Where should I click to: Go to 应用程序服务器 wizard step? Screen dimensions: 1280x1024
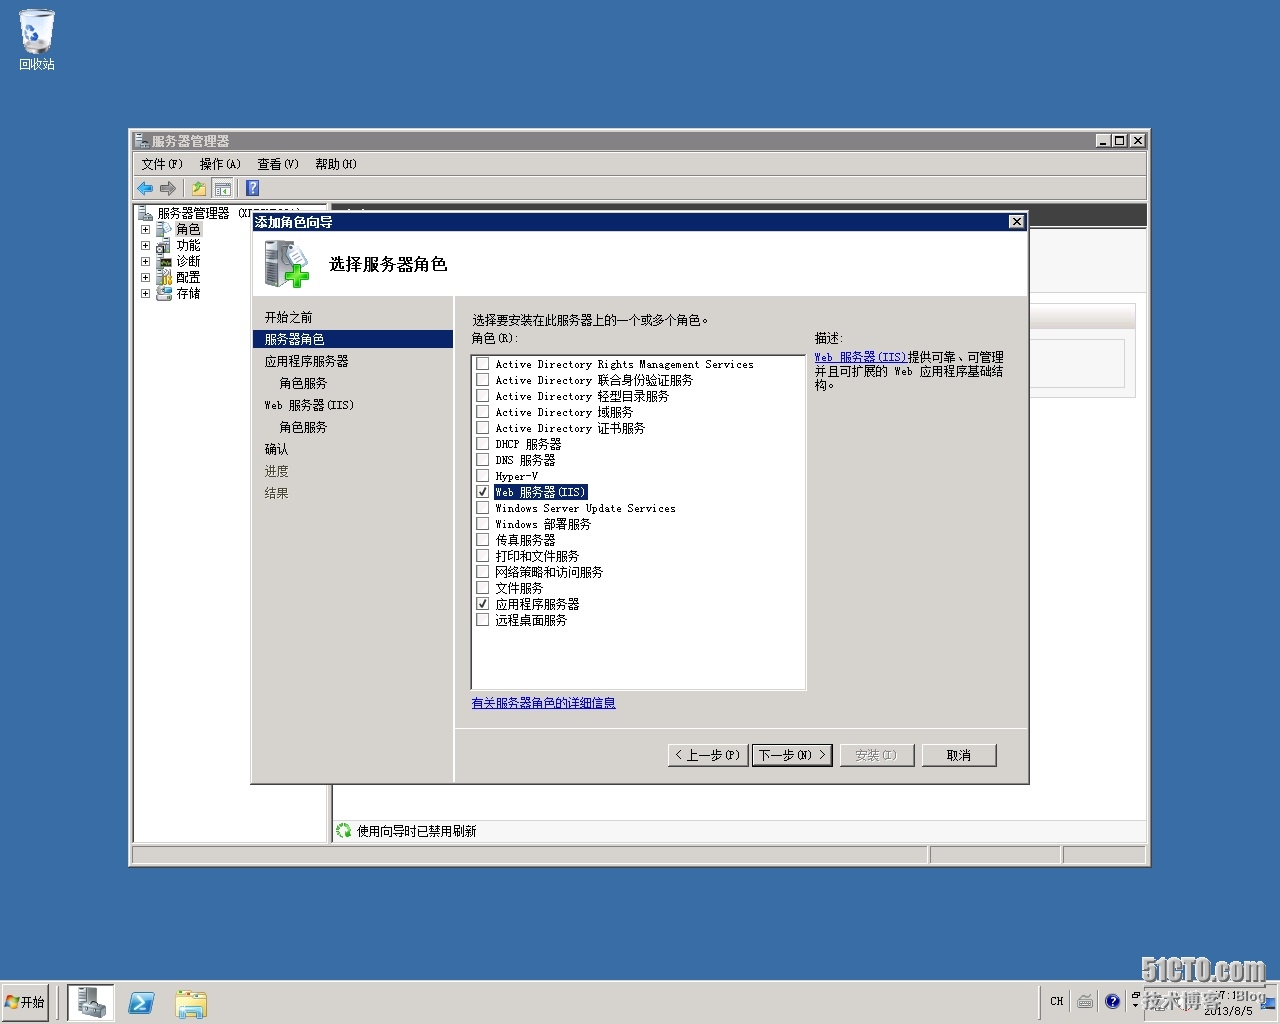306,361
